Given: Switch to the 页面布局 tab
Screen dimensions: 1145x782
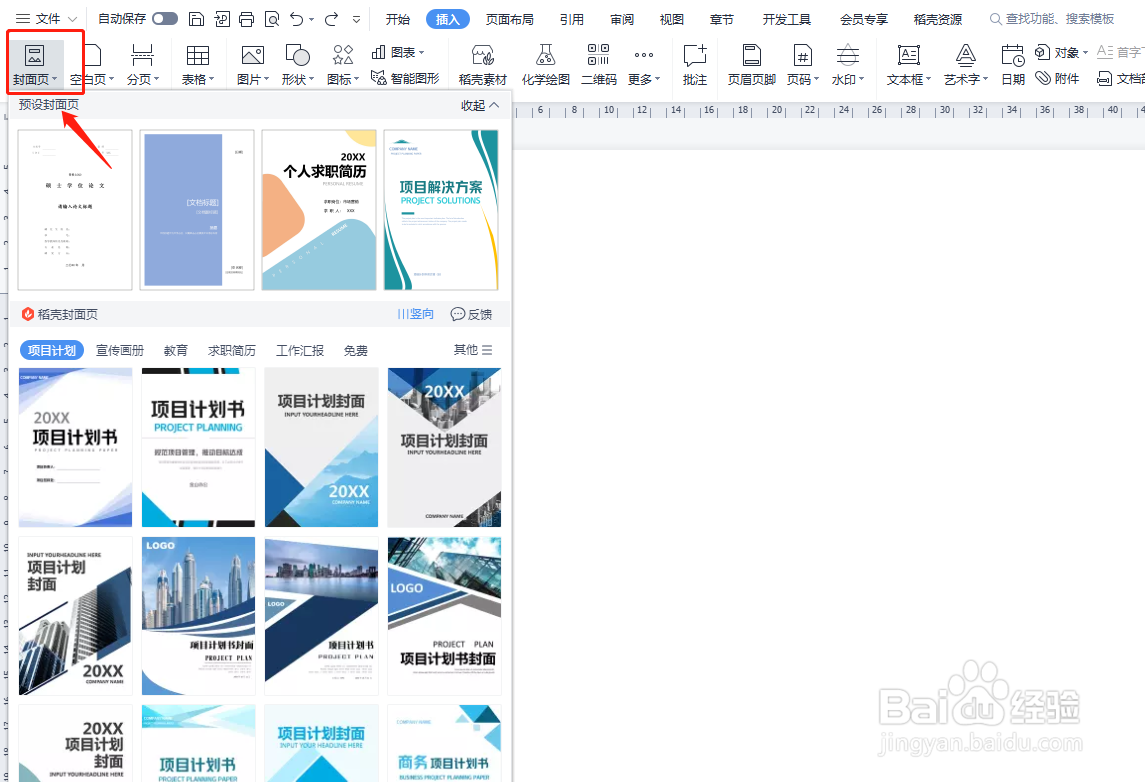Looking at the screenshot, I should click(x=510, y=19).
